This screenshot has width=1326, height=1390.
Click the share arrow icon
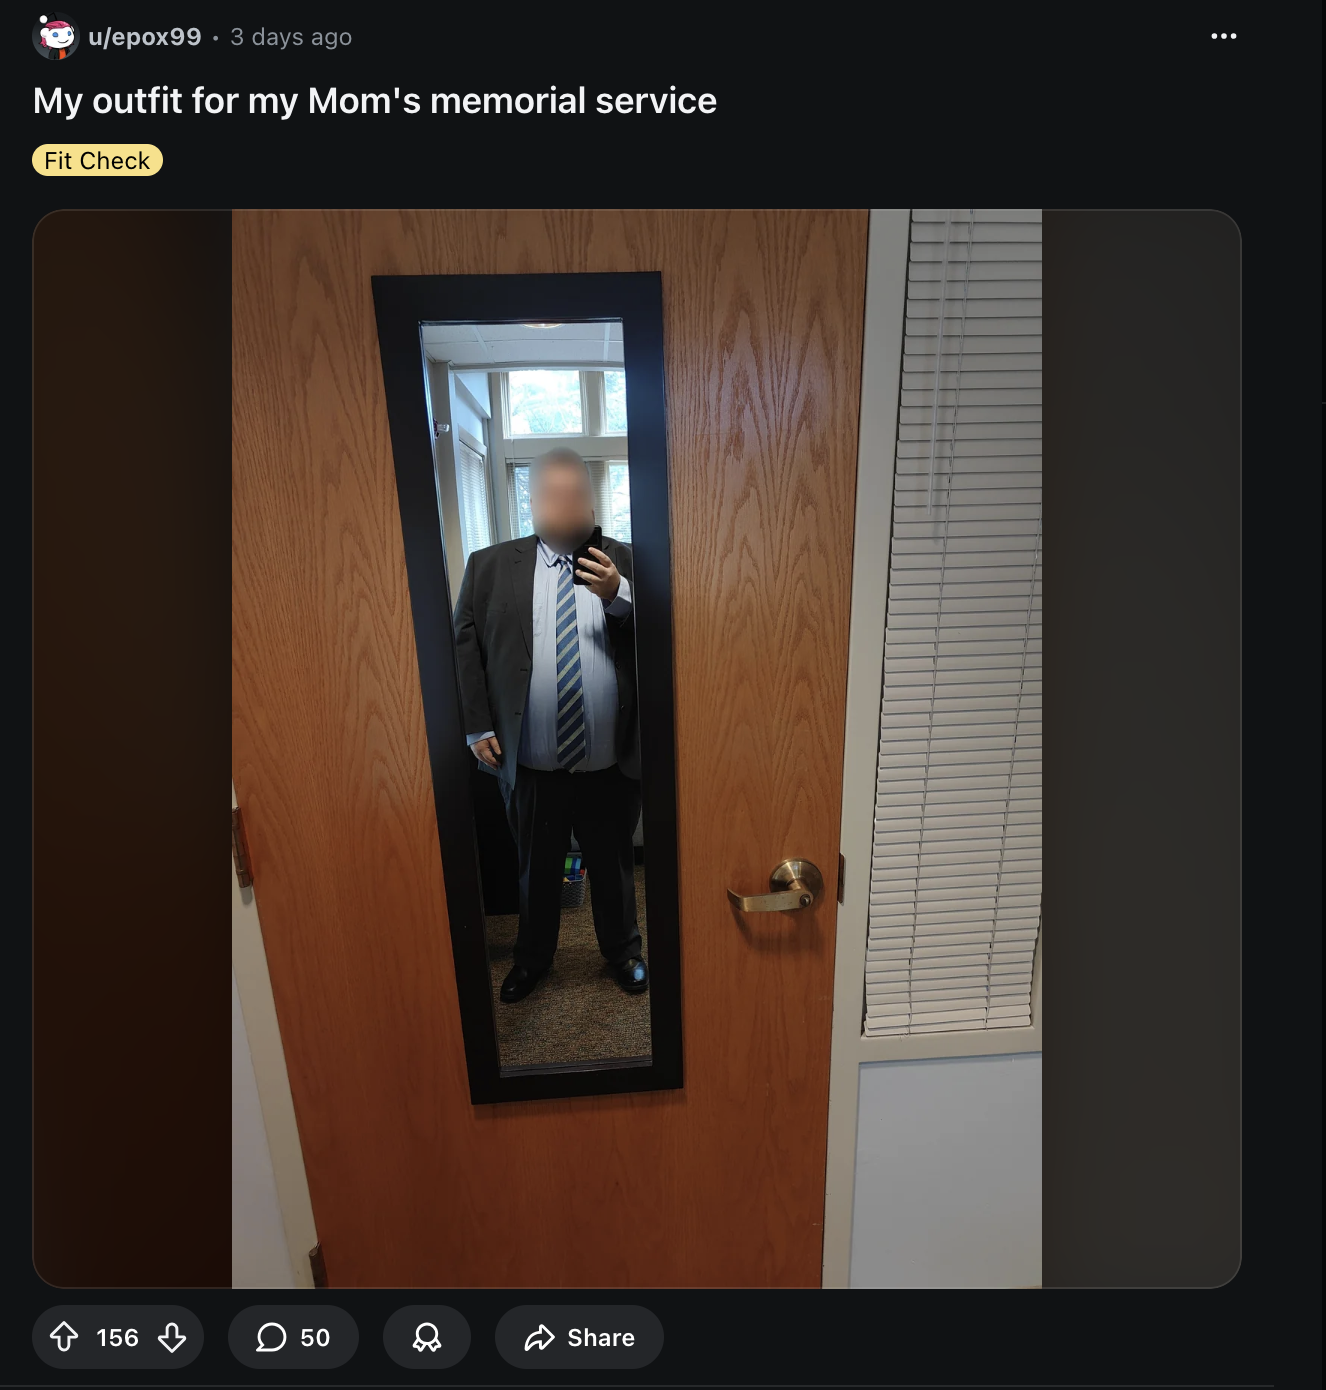pos(540,1337)
